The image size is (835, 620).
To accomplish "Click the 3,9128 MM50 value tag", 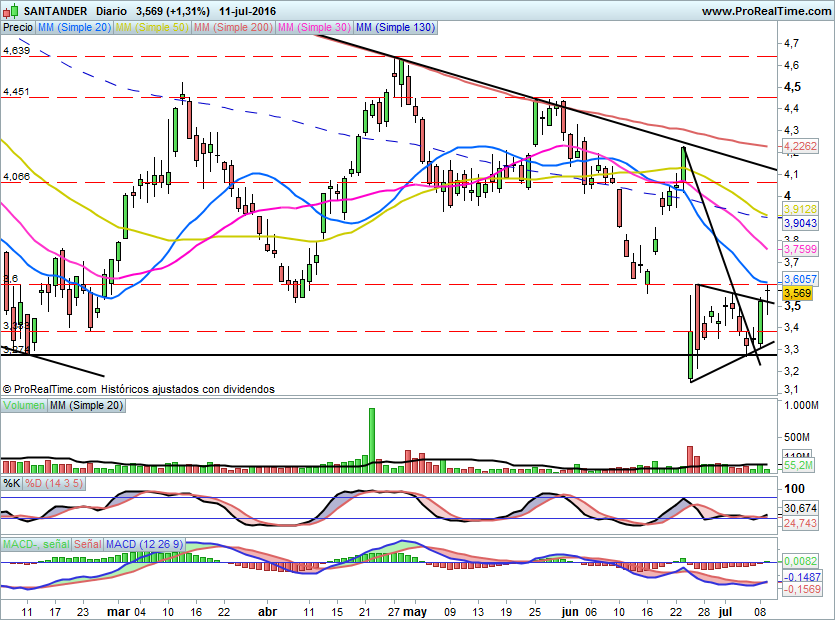I will (800, 209).
